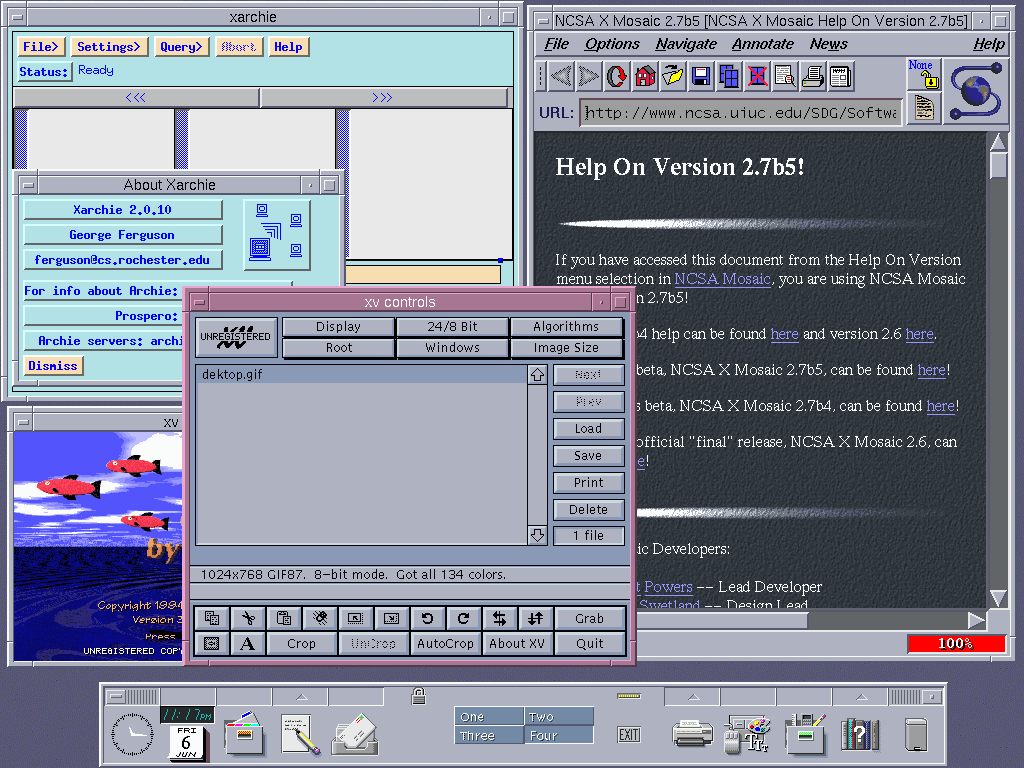1024x768 pixels.
Task: Switch to workspace One
Action: click(489, 716)
